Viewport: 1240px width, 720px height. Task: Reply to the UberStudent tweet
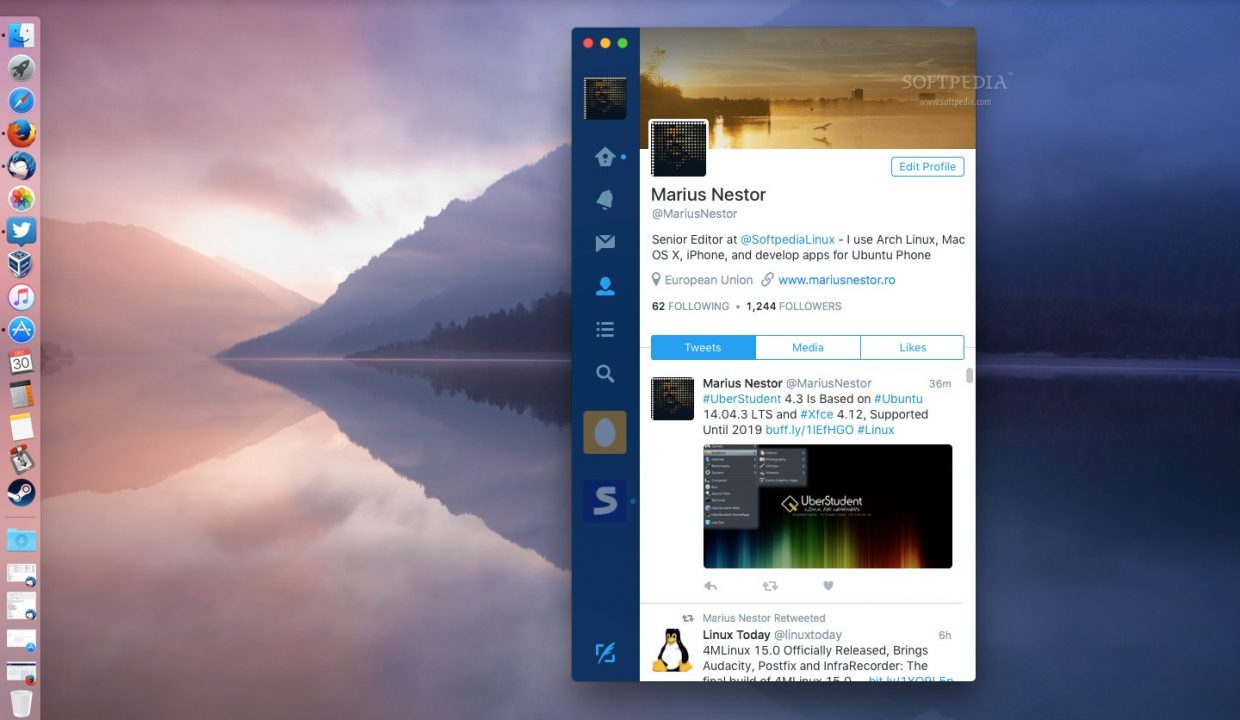point(710,584)
